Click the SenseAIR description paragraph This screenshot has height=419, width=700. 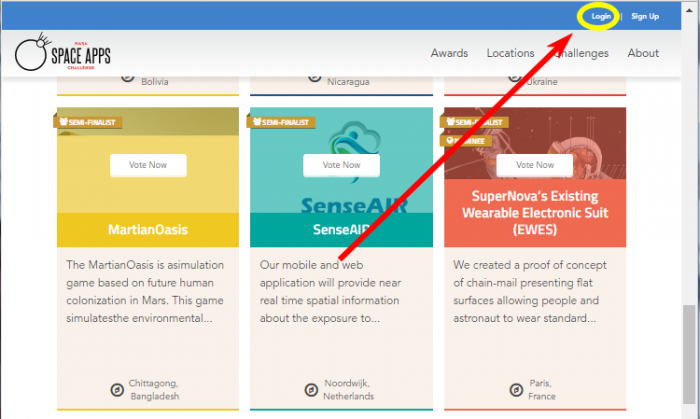click(330, 291)
